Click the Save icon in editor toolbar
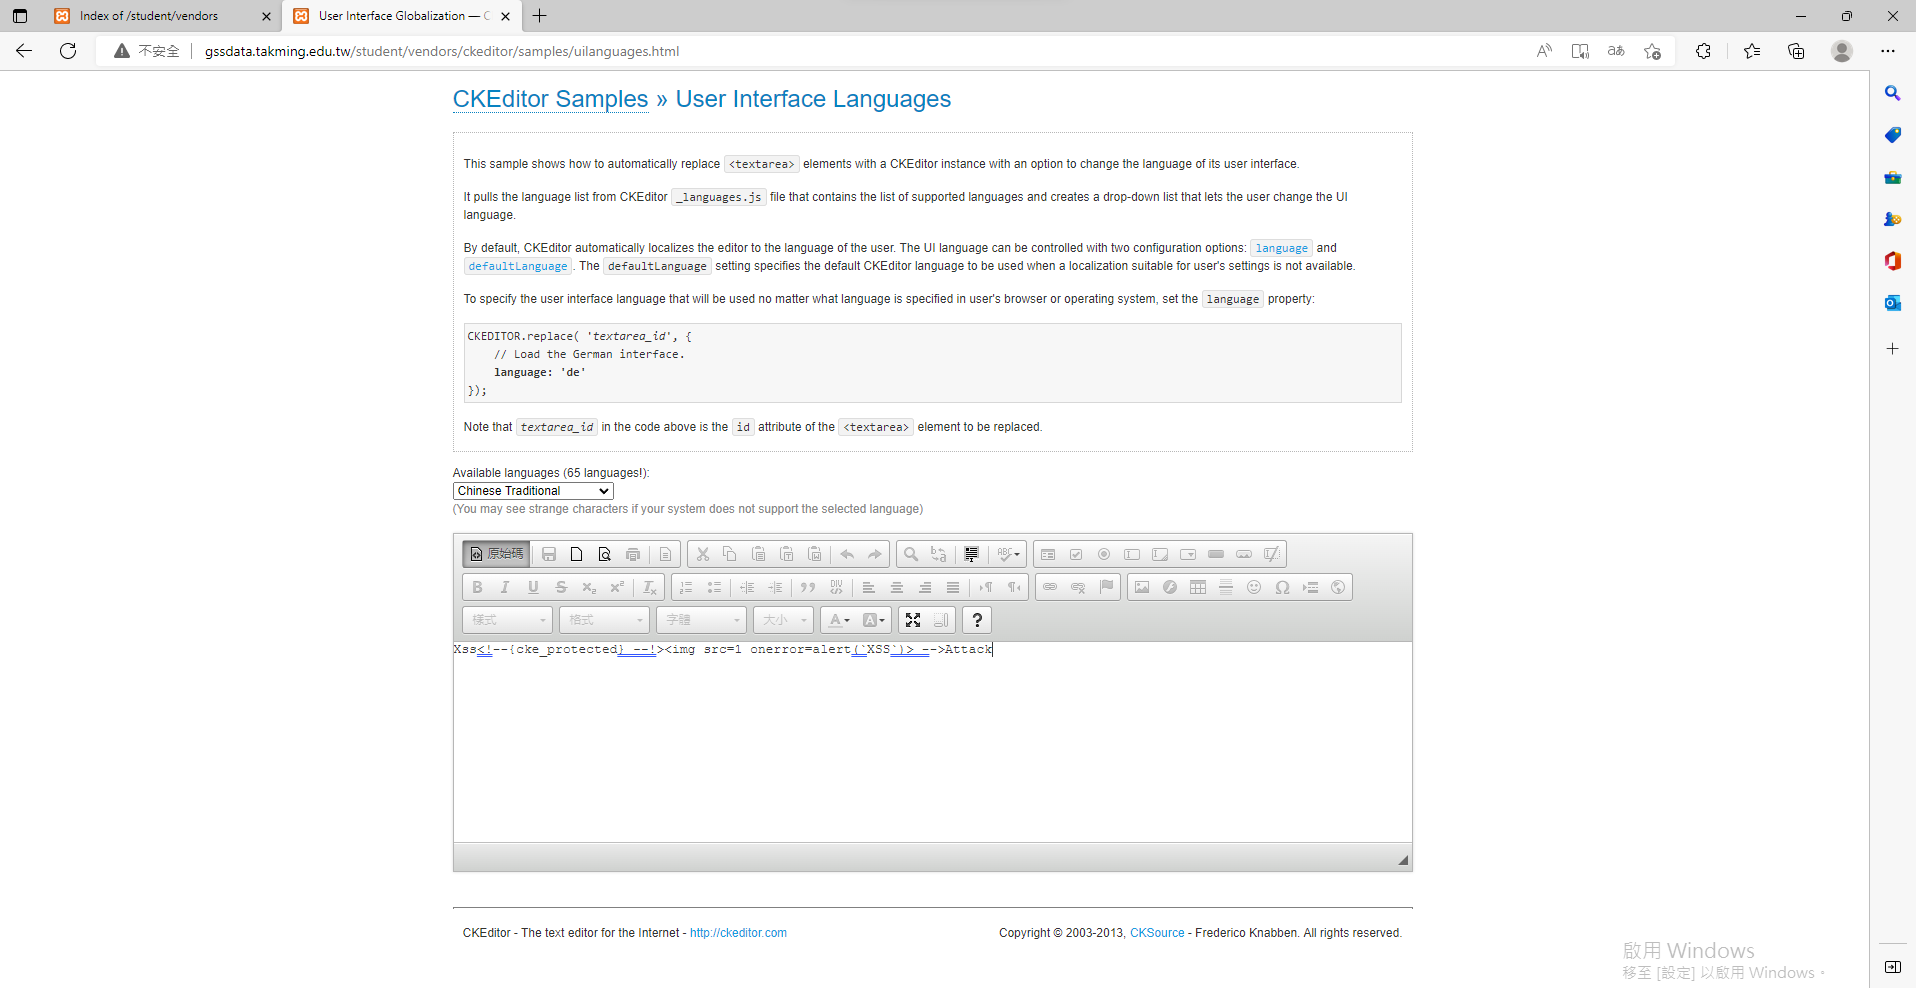Screen dimensions: 1916x988 [549, 554]
